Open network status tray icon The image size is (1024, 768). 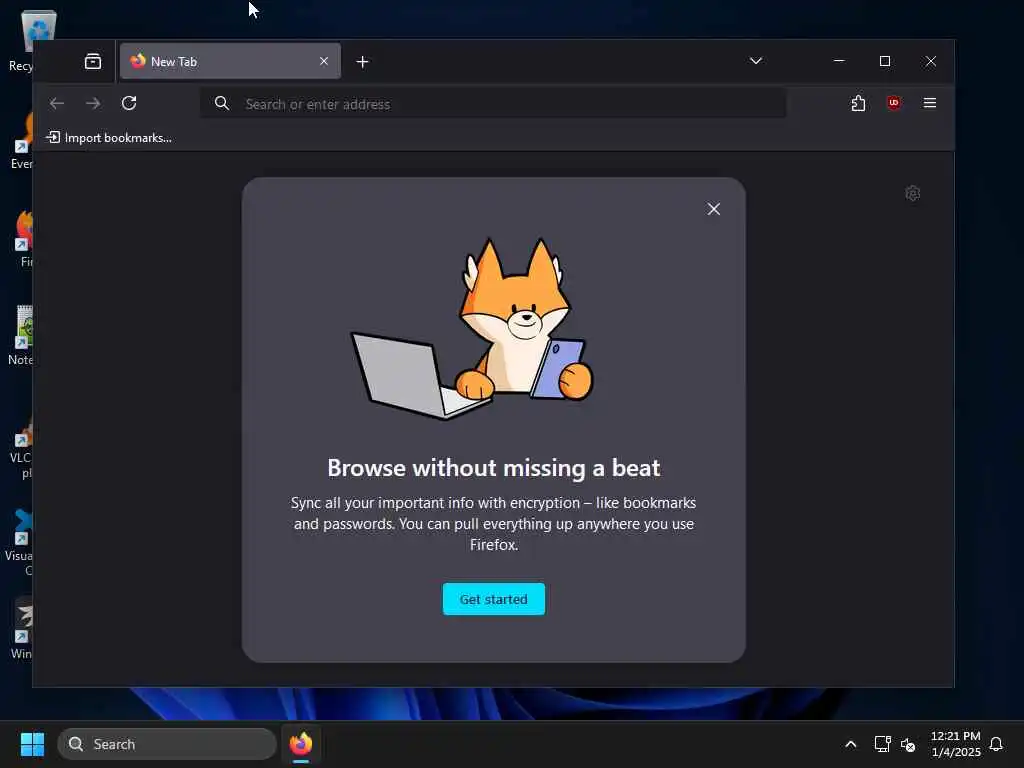882,744
